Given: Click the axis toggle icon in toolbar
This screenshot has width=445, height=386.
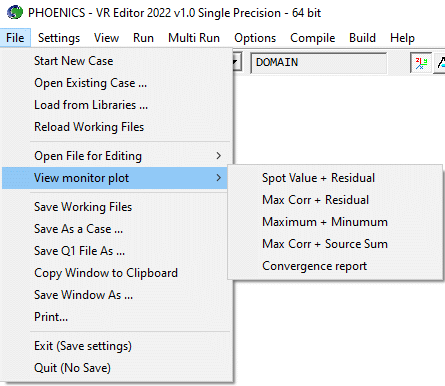Looking at the screenshot, I should pyautogui.click(x=421, y=62).
